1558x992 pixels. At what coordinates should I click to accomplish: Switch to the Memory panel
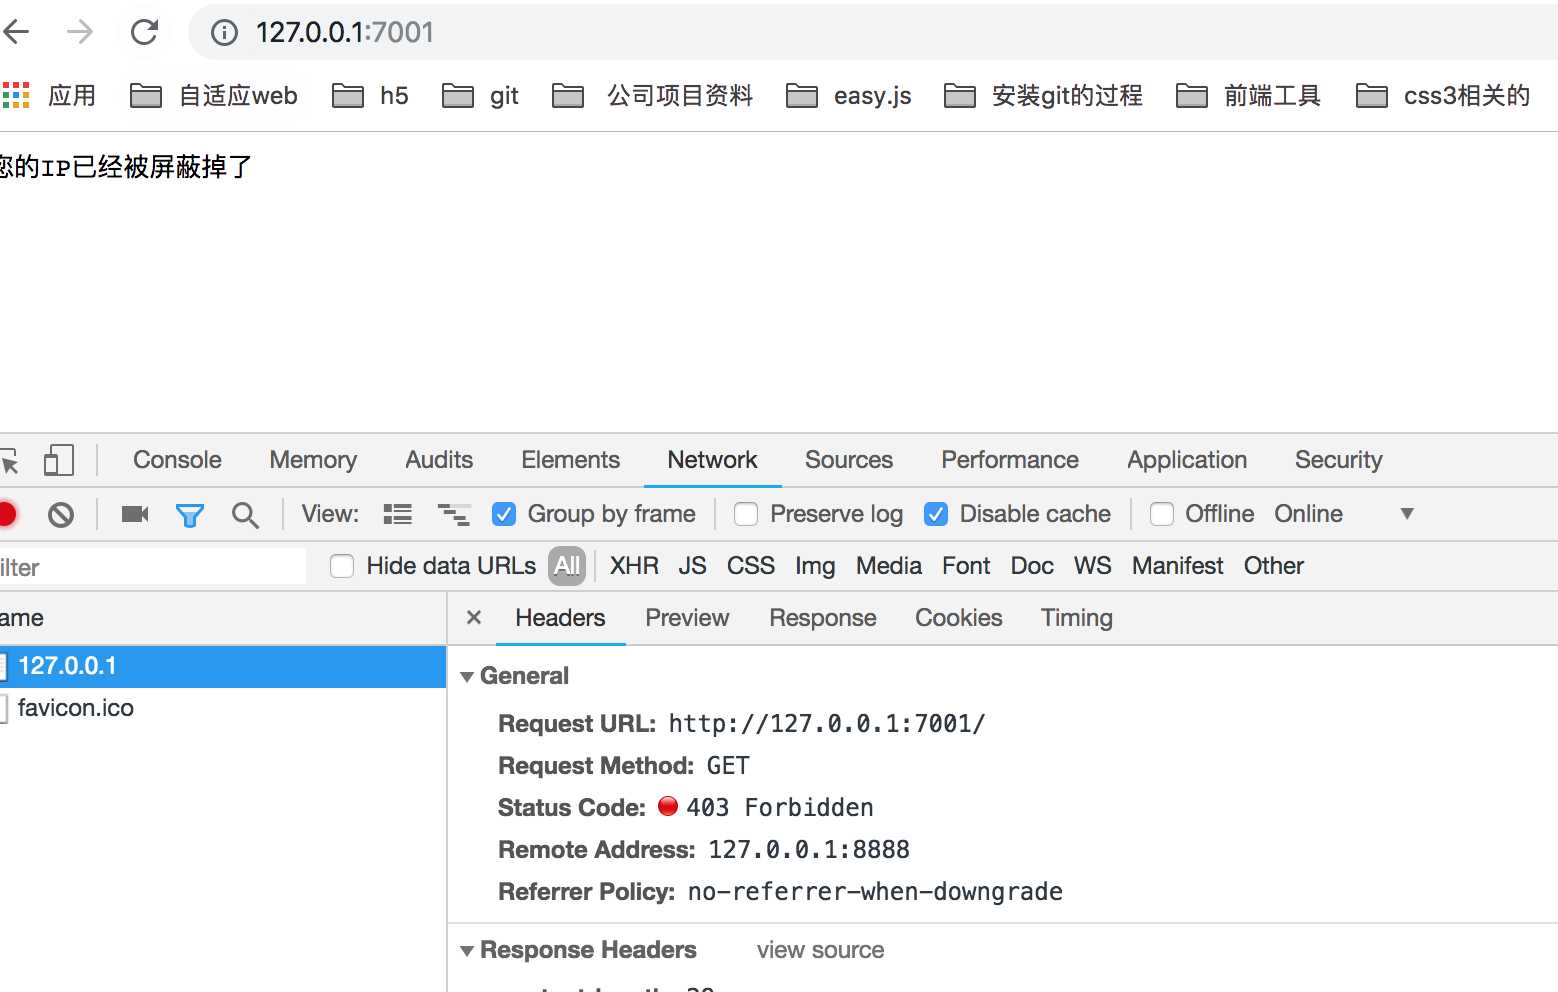pyautogui.click(x=313, y=460)
